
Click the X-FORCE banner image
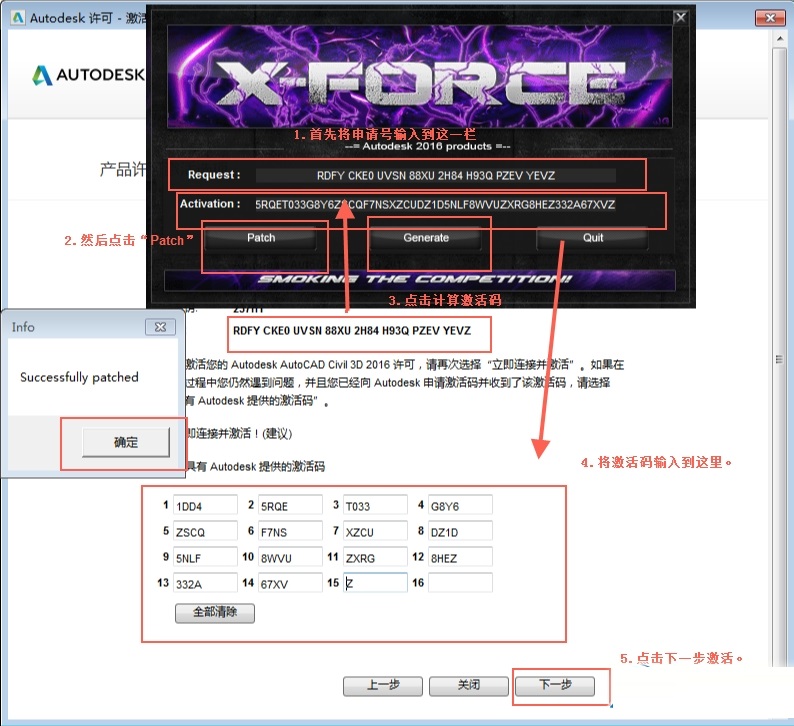420,76
